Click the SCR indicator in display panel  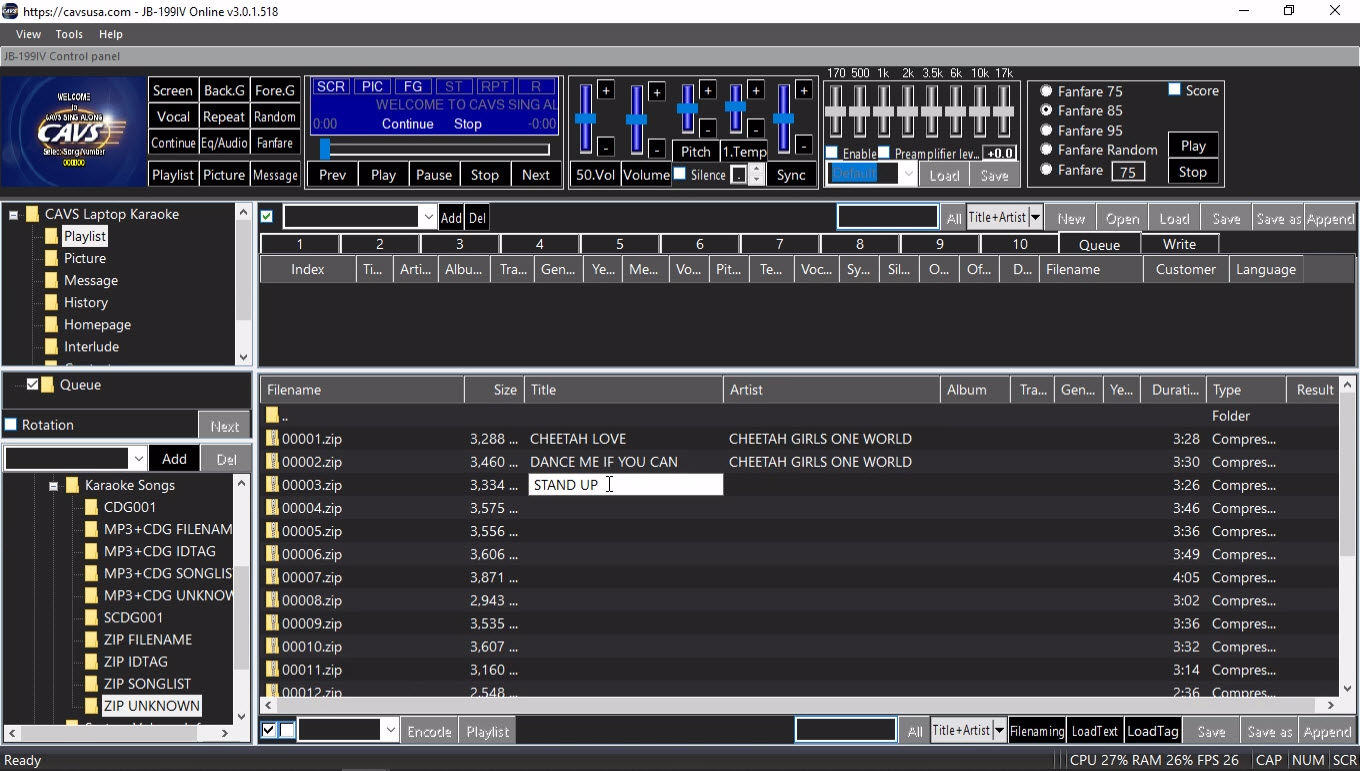coord(331,87)
